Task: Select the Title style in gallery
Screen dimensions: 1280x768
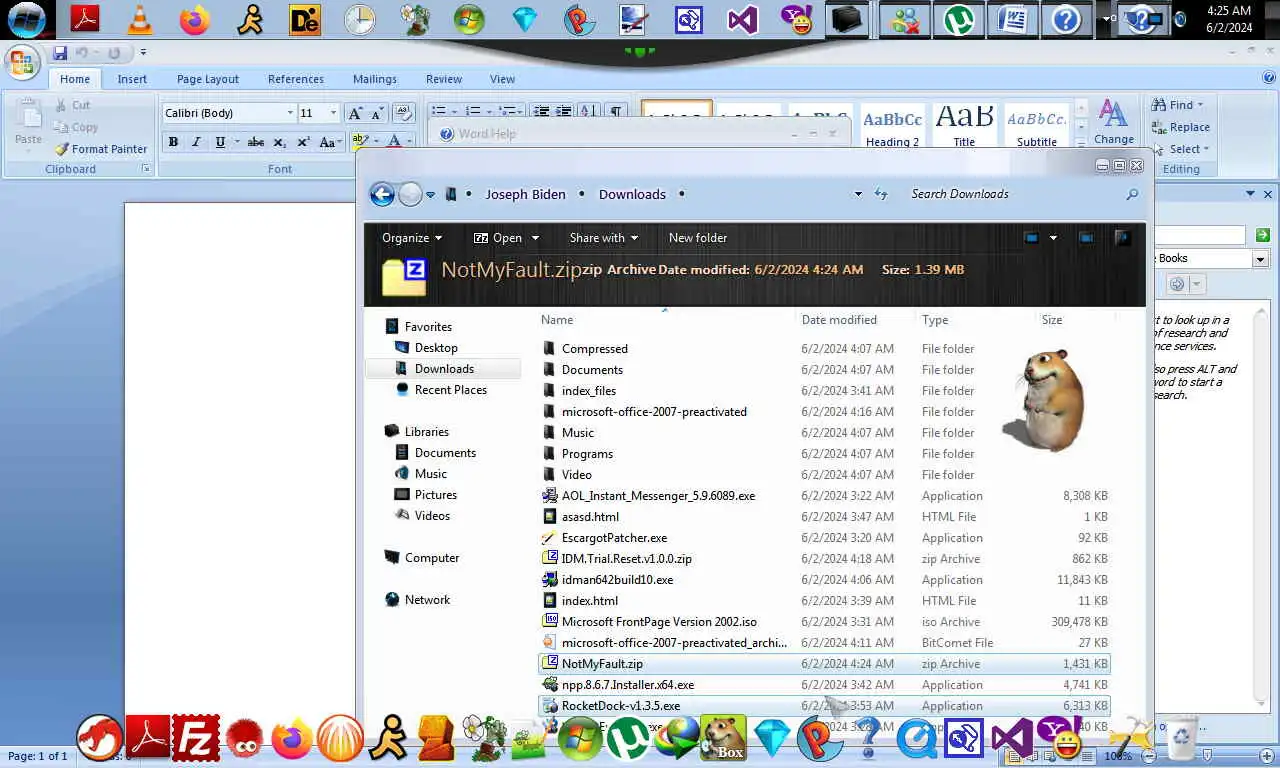Action: [964, 126]
